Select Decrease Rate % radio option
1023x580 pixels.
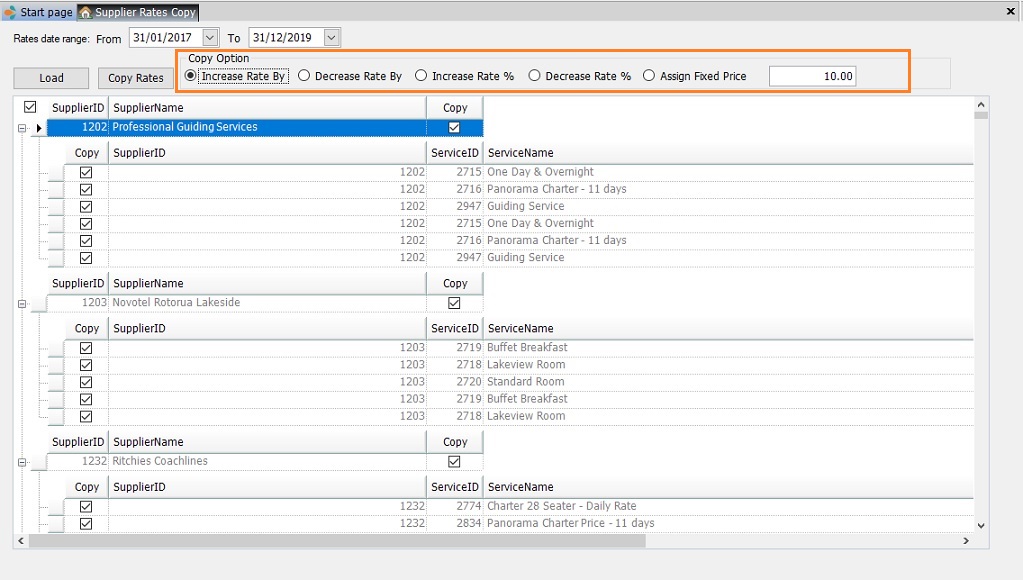coord(535,76)
